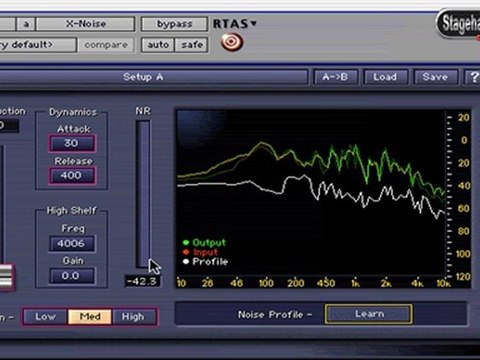The image size is (480, 360).
Task: Open the RTAS format dropdown
Action: tap(235, 24)
